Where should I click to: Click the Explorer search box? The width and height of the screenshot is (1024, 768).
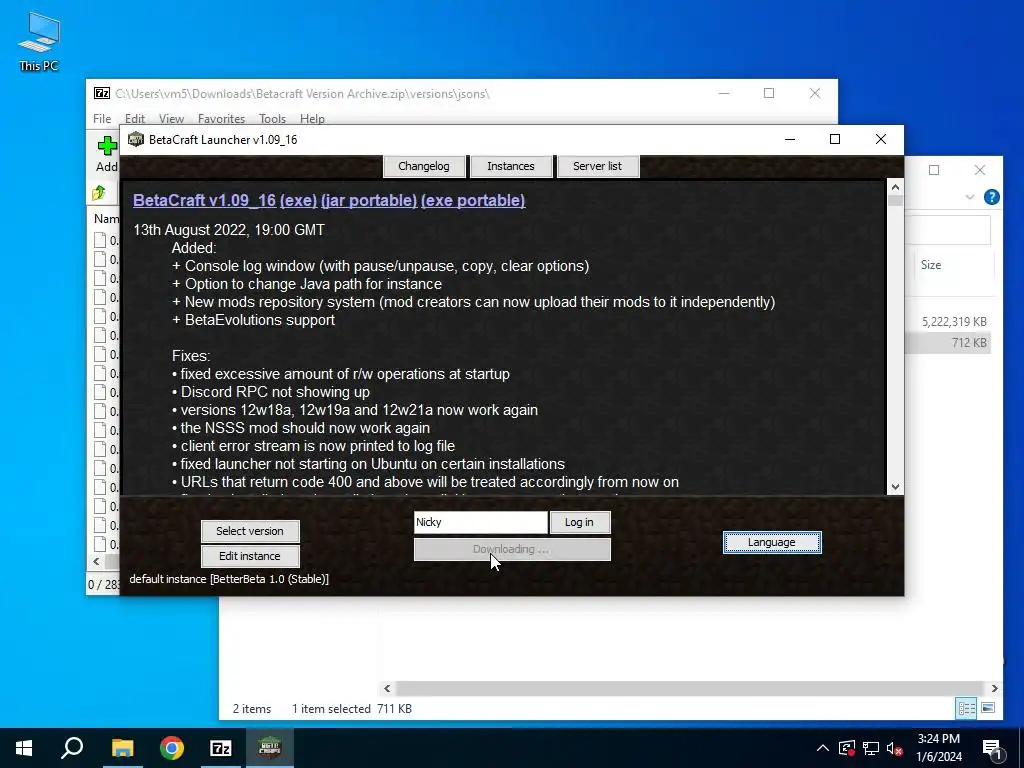click(948, 230)
